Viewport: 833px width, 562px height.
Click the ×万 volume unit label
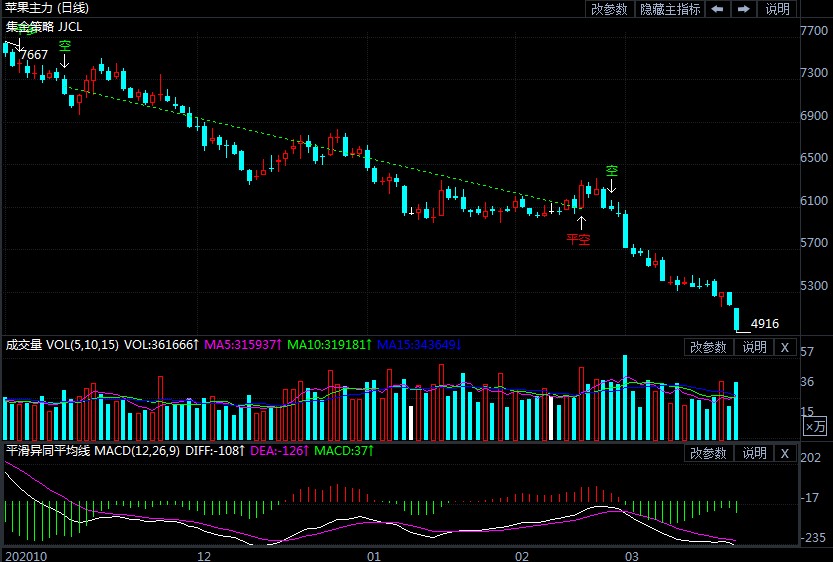[x=815, y=427]
